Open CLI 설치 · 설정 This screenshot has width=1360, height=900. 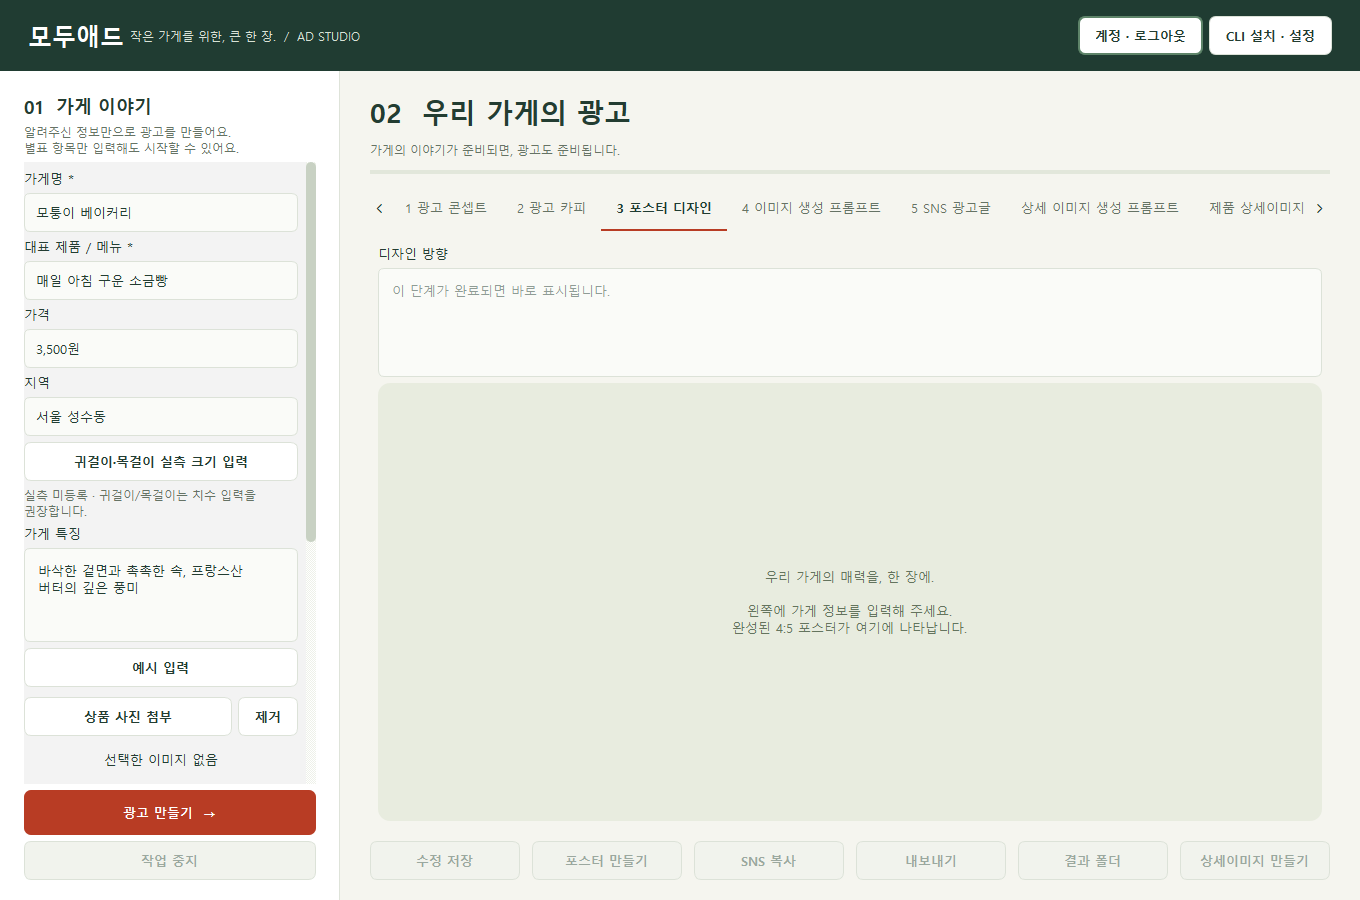(1270, 36)
